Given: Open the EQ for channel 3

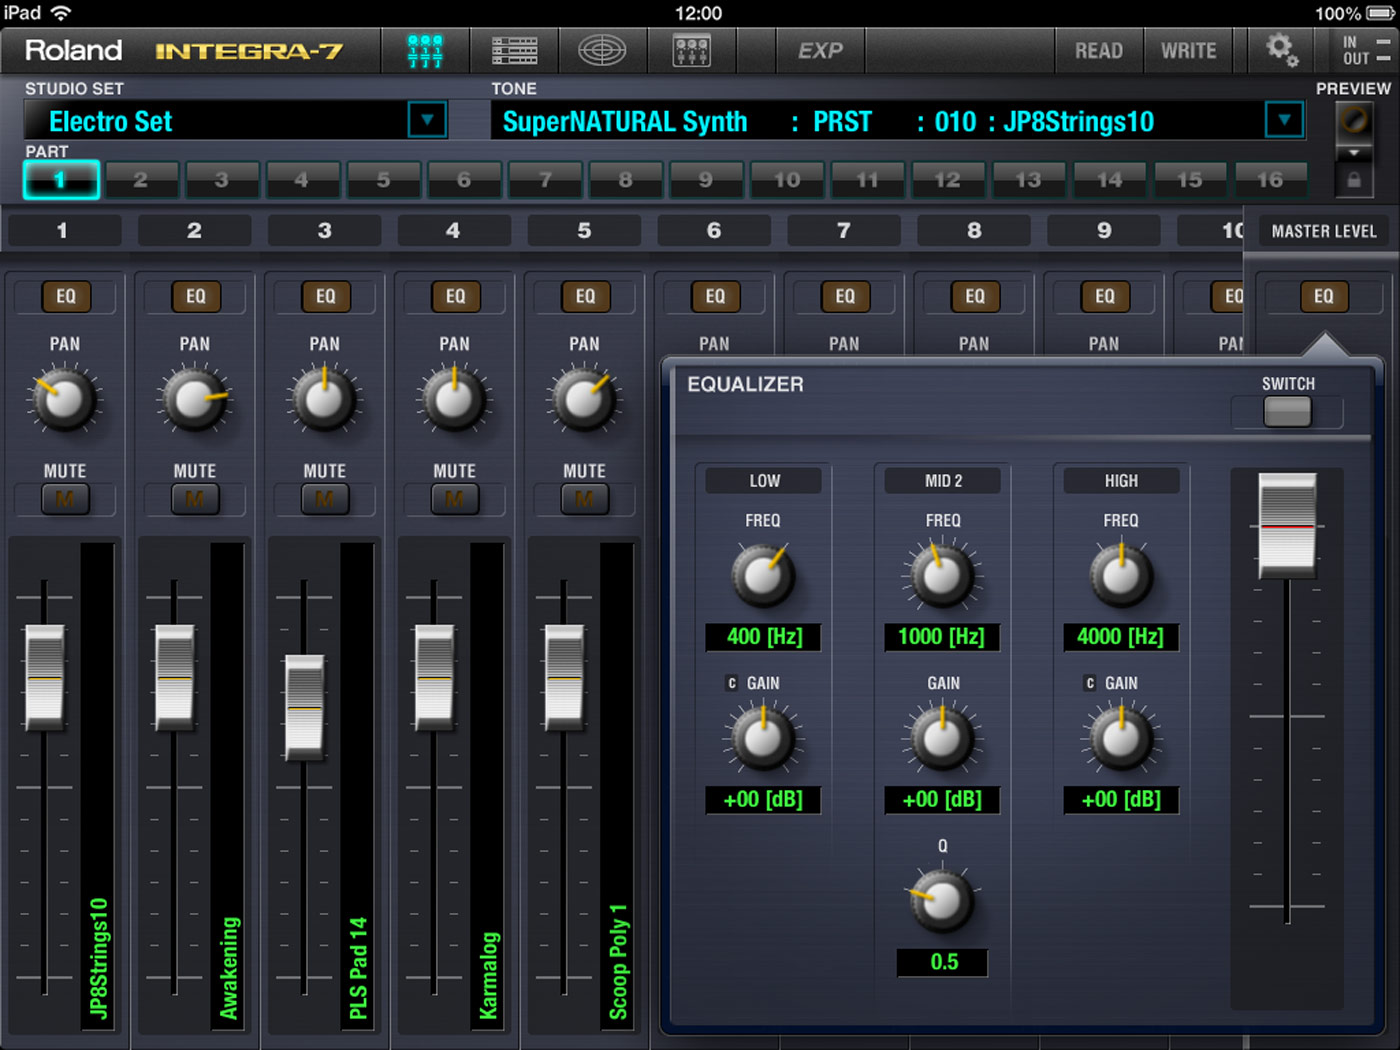Looking at the screenshot, I should [325, 296].
